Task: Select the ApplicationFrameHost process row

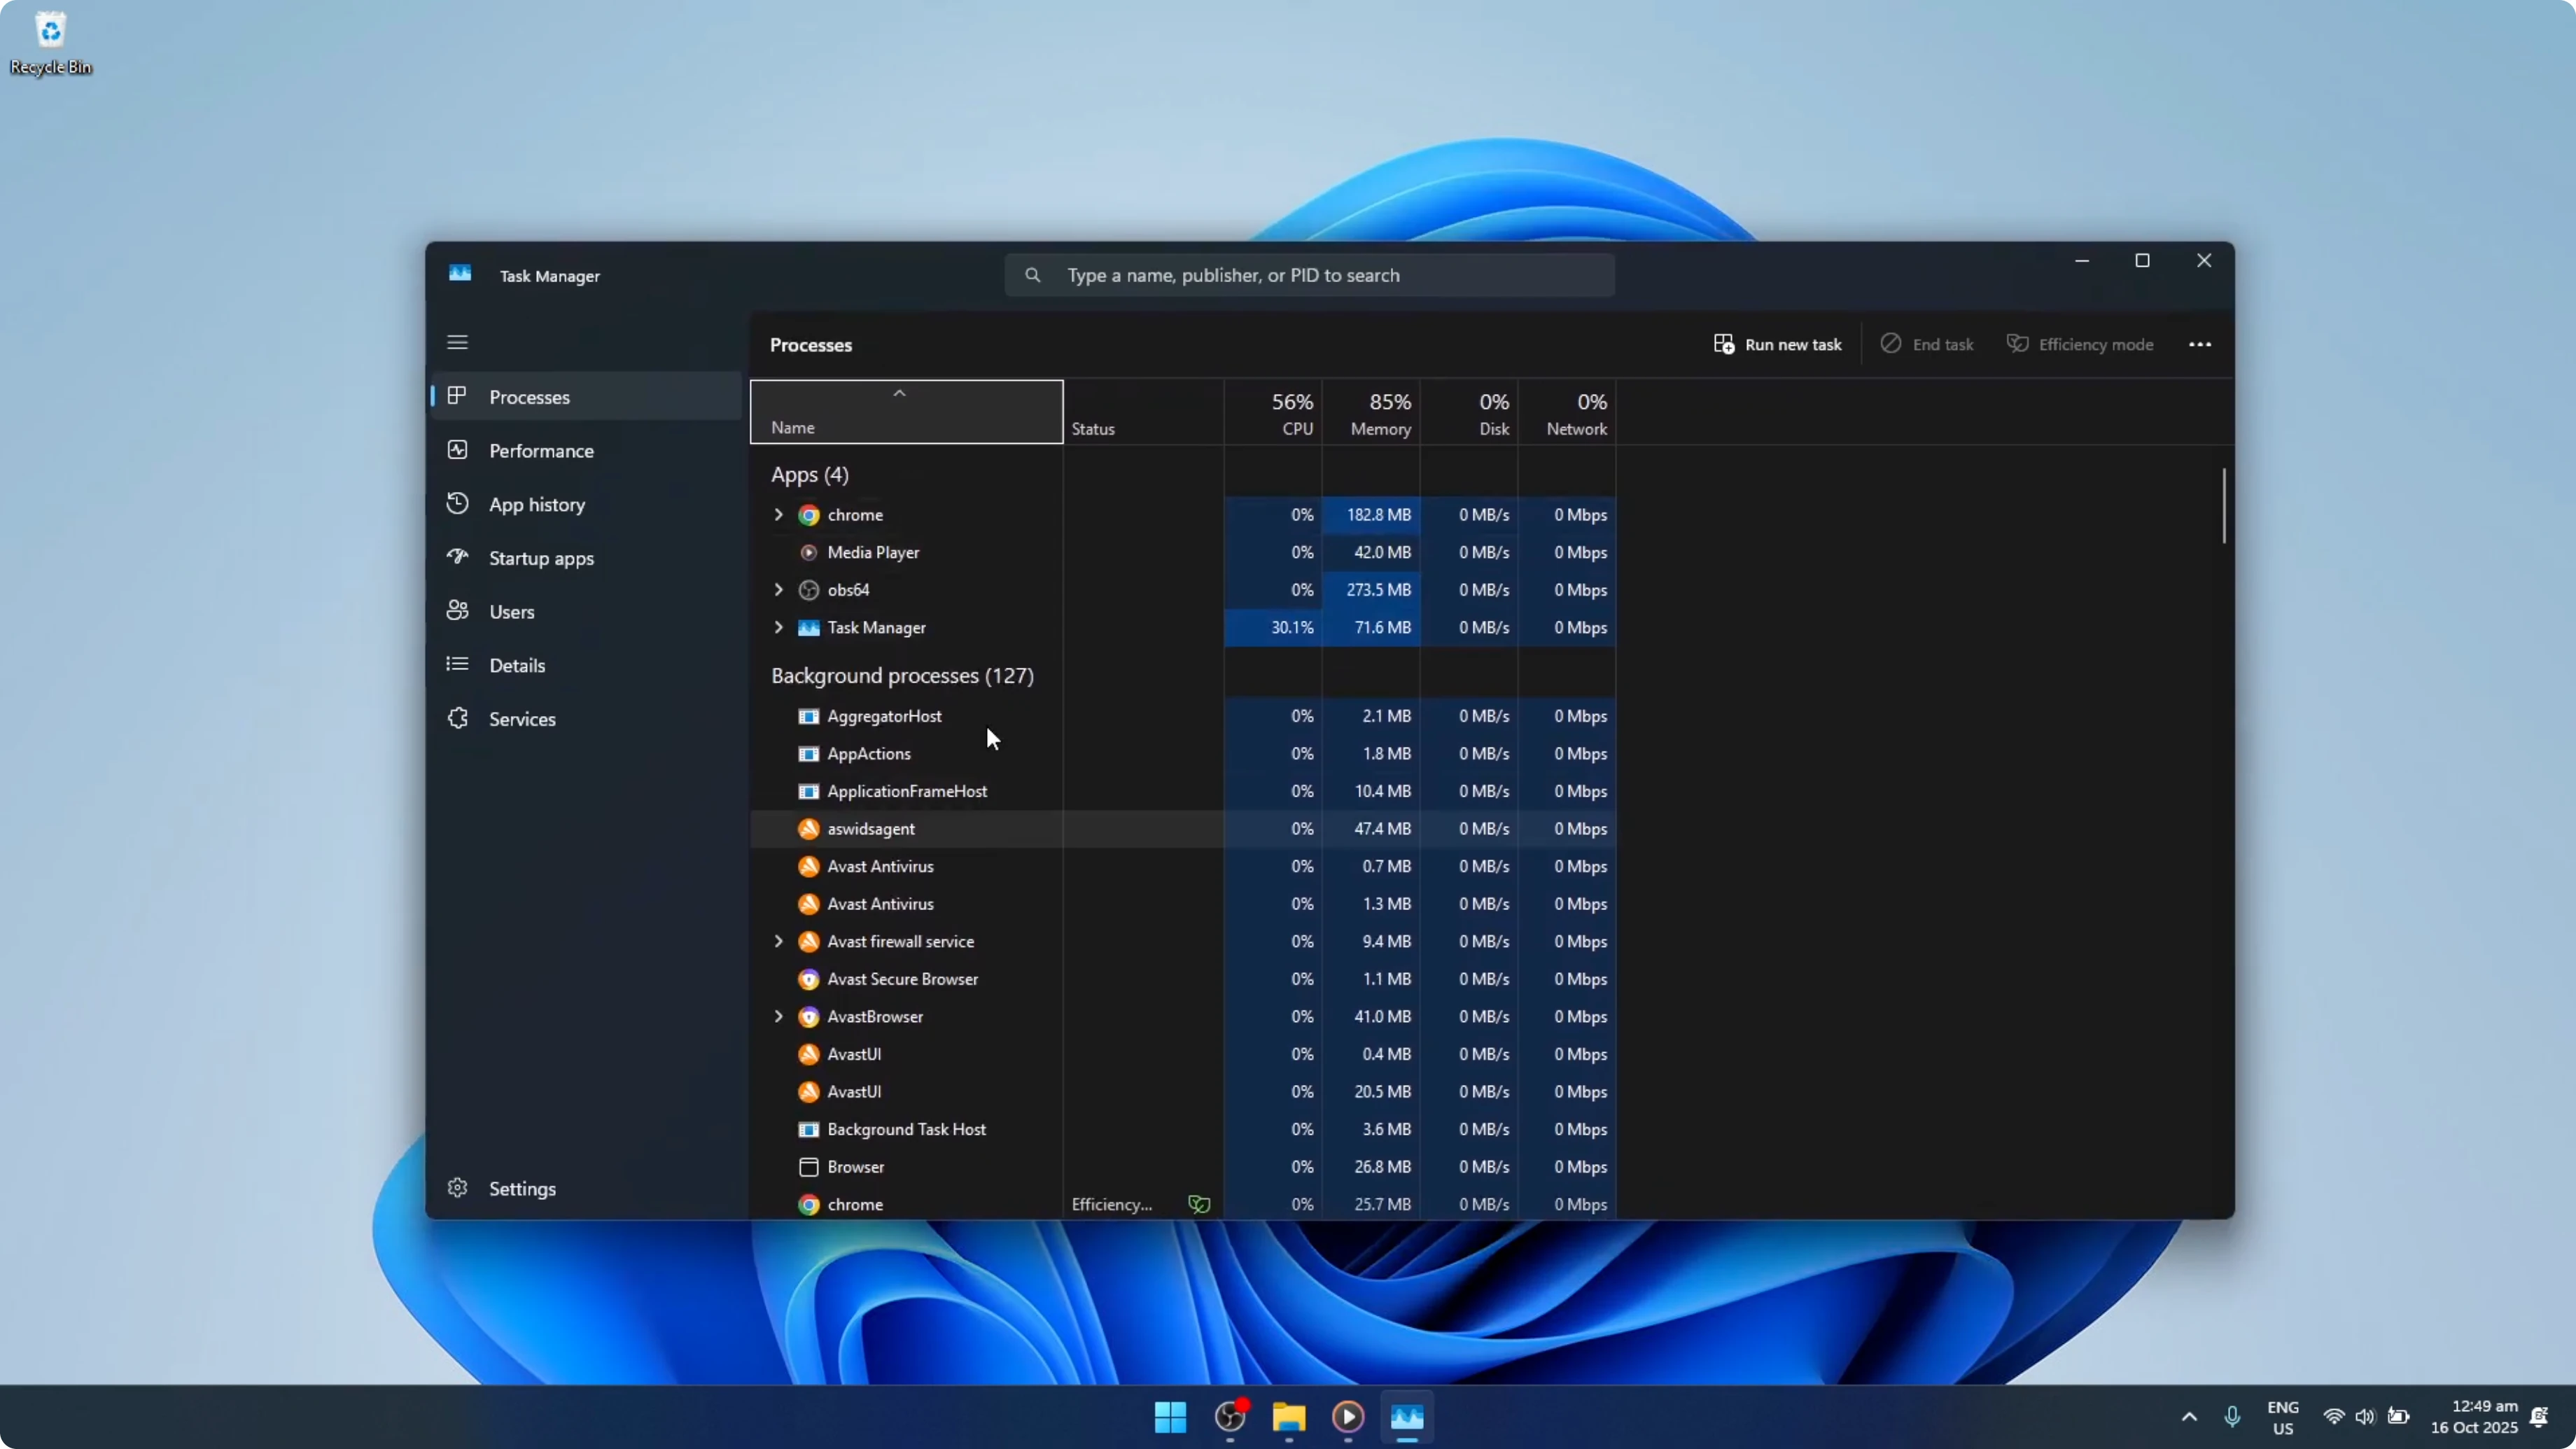Action: pos(1183,792)
